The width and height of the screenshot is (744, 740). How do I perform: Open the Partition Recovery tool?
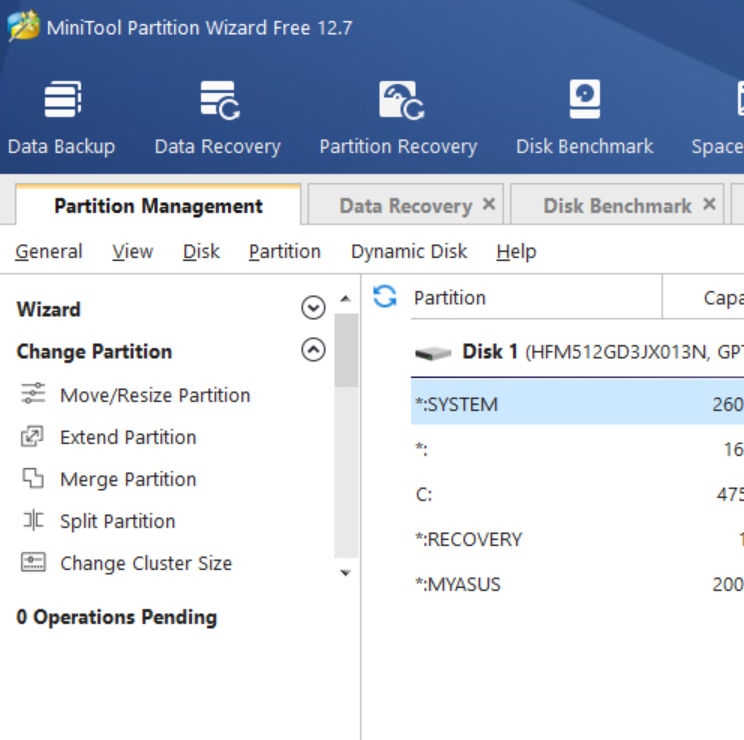pyautogui.click(x=399, y=119)
